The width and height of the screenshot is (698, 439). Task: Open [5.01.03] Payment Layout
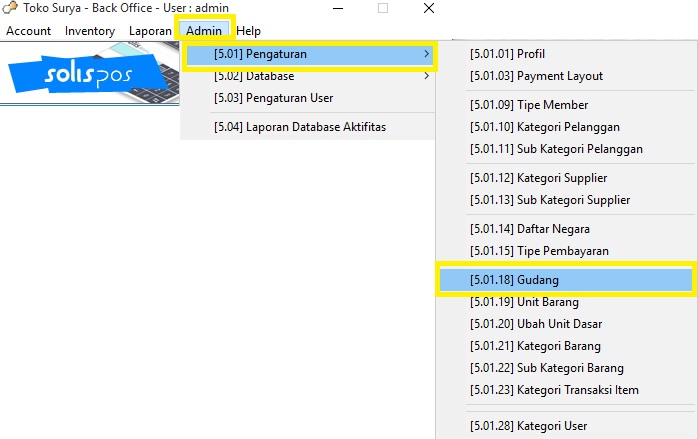coord(536,76)
